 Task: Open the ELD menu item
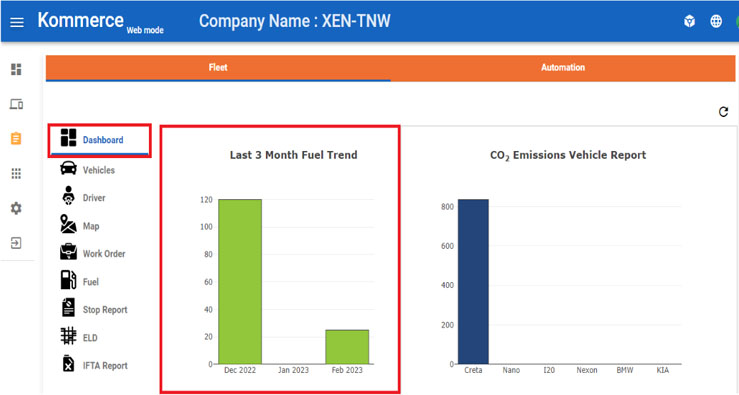tap(90, 338)
